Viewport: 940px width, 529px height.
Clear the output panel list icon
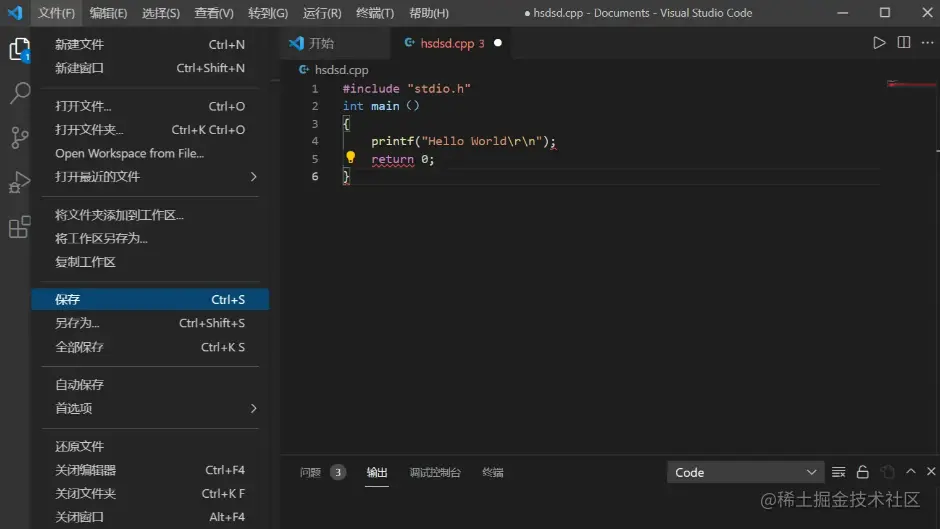(839, 472)
